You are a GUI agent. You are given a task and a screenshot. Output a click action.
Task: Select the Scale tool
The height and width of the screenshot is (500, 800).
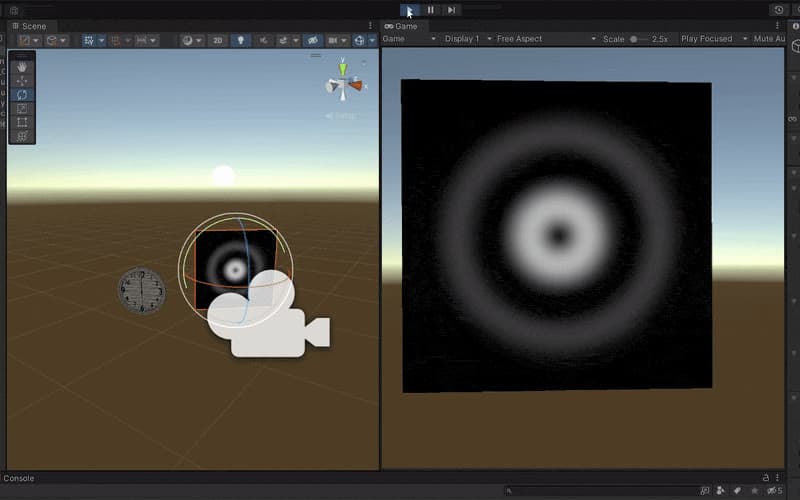point(22,109)
